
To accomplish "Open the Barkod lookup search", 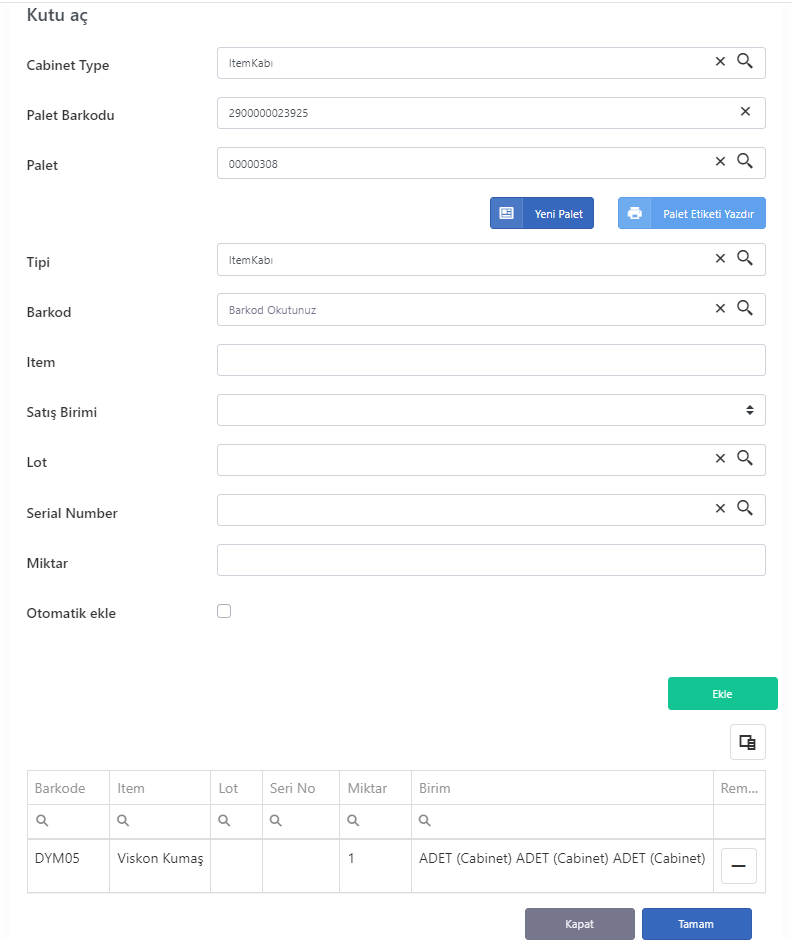I will point(745,308).
